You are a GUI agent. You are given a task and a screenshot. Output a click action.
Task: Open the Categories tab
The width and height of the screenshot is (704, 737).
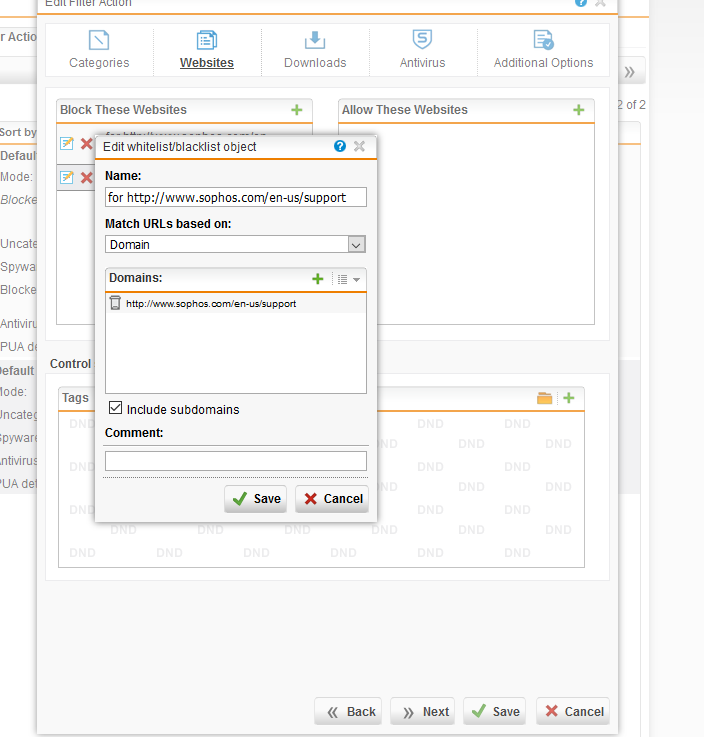pyautogui.click(x=99, y=50)
